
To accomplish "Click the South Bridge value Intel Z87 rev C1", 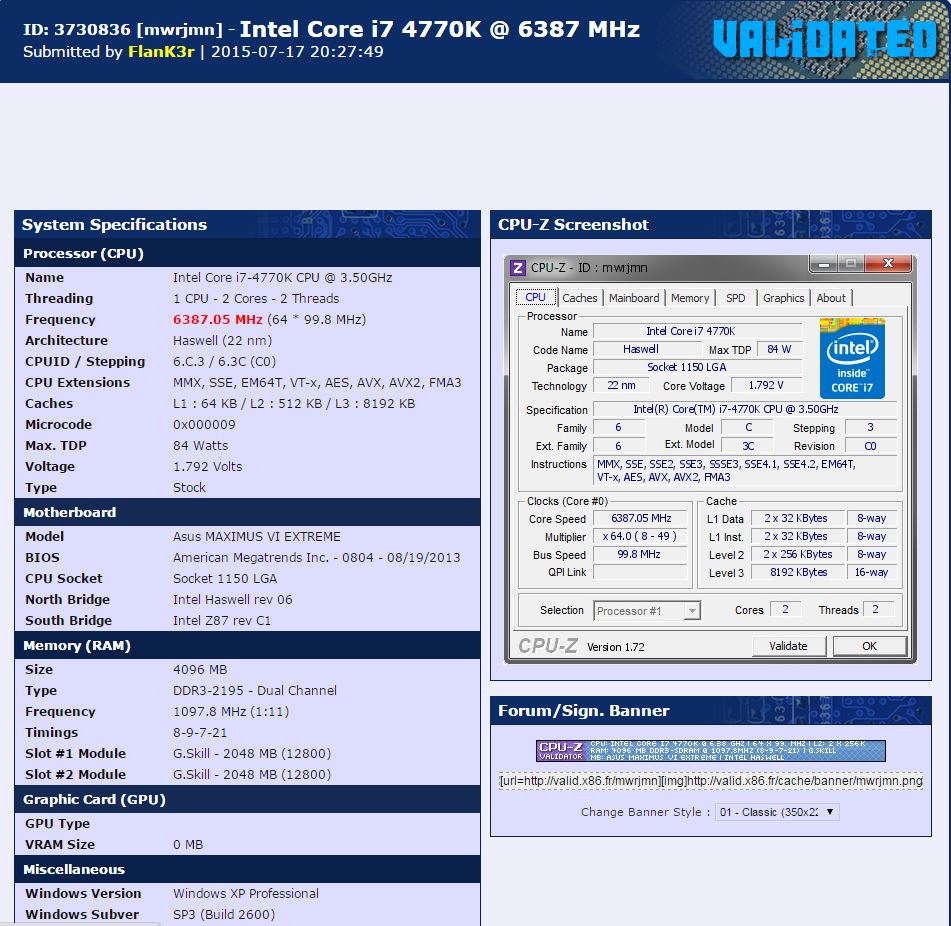I will [222, 621].
